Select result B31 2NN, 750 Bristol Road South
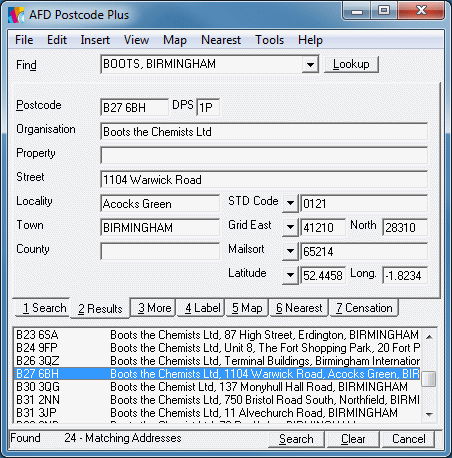 pyautogui.click(x=217, y=400)
